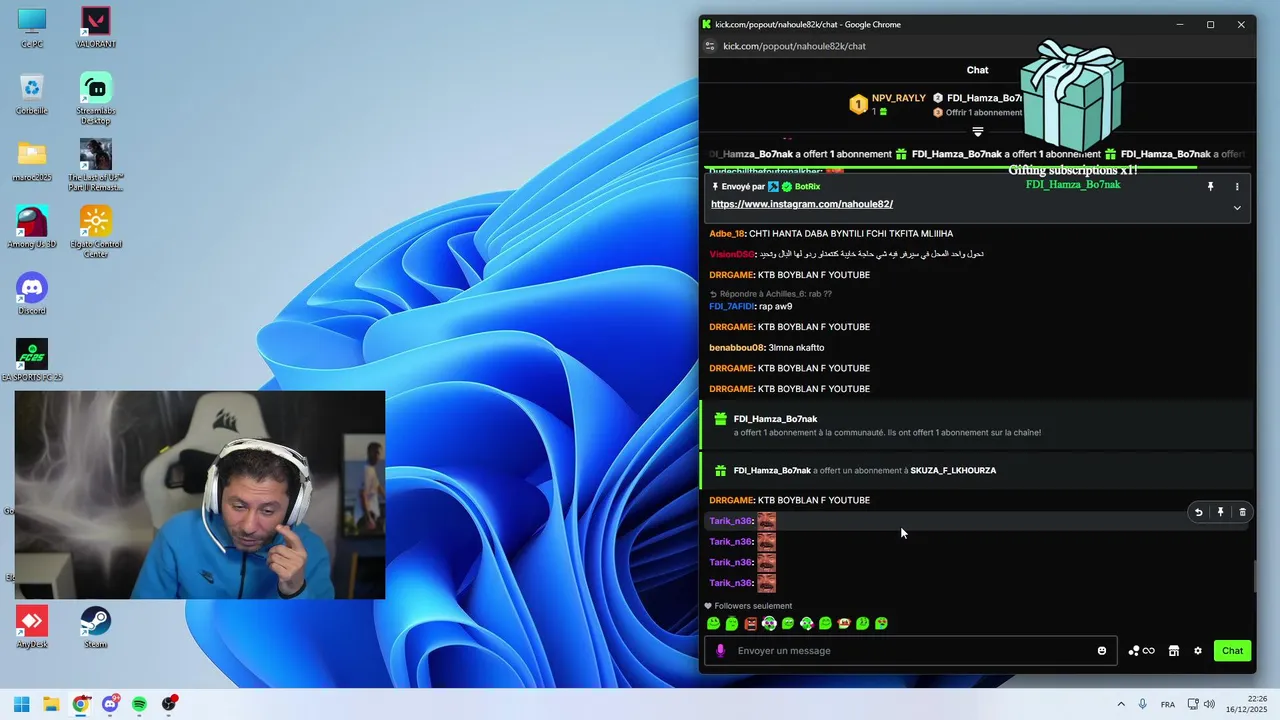Click the taskbar microphone tray icon
Screen dimensions: 1280x720
(x=1142, y=705)
